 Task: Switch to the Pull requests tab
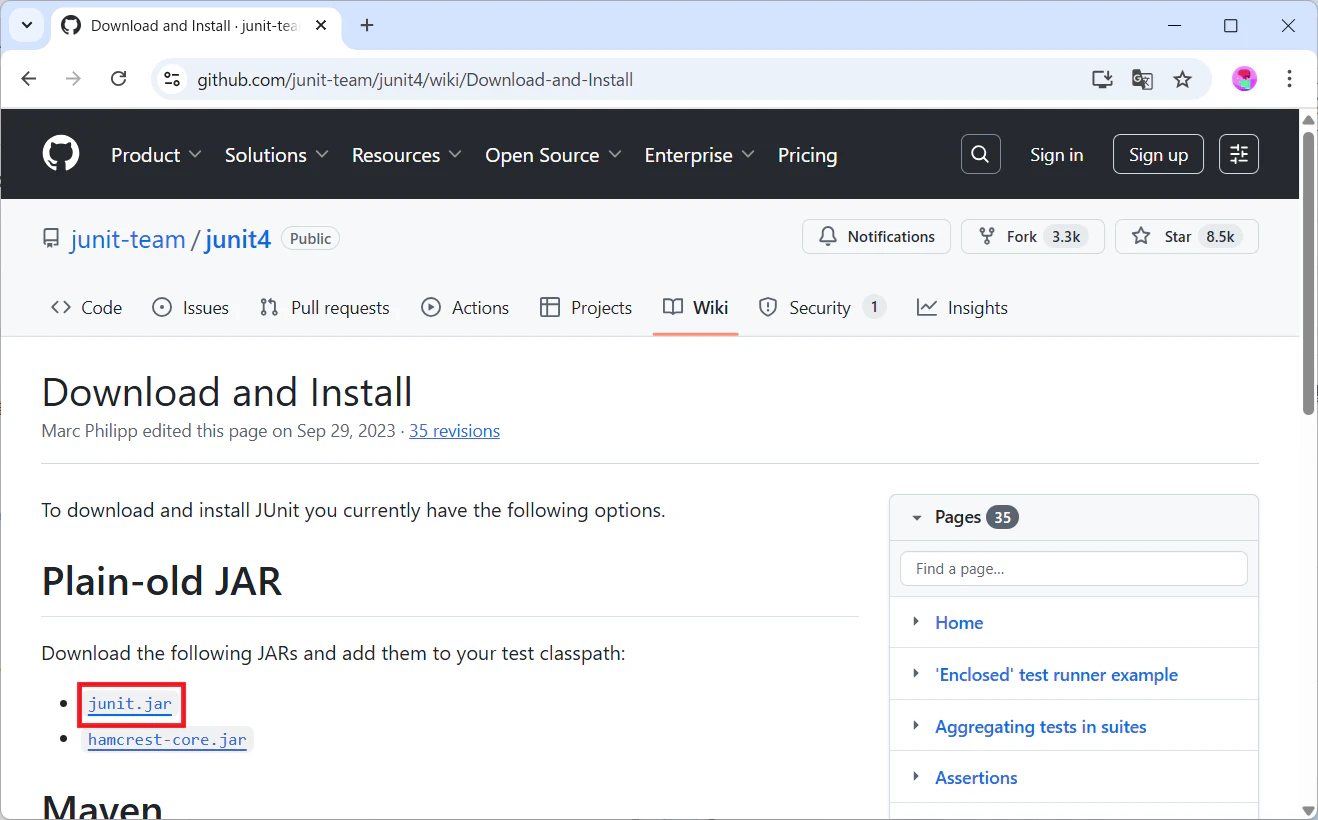pyautogui.click(x=324, y=308)
